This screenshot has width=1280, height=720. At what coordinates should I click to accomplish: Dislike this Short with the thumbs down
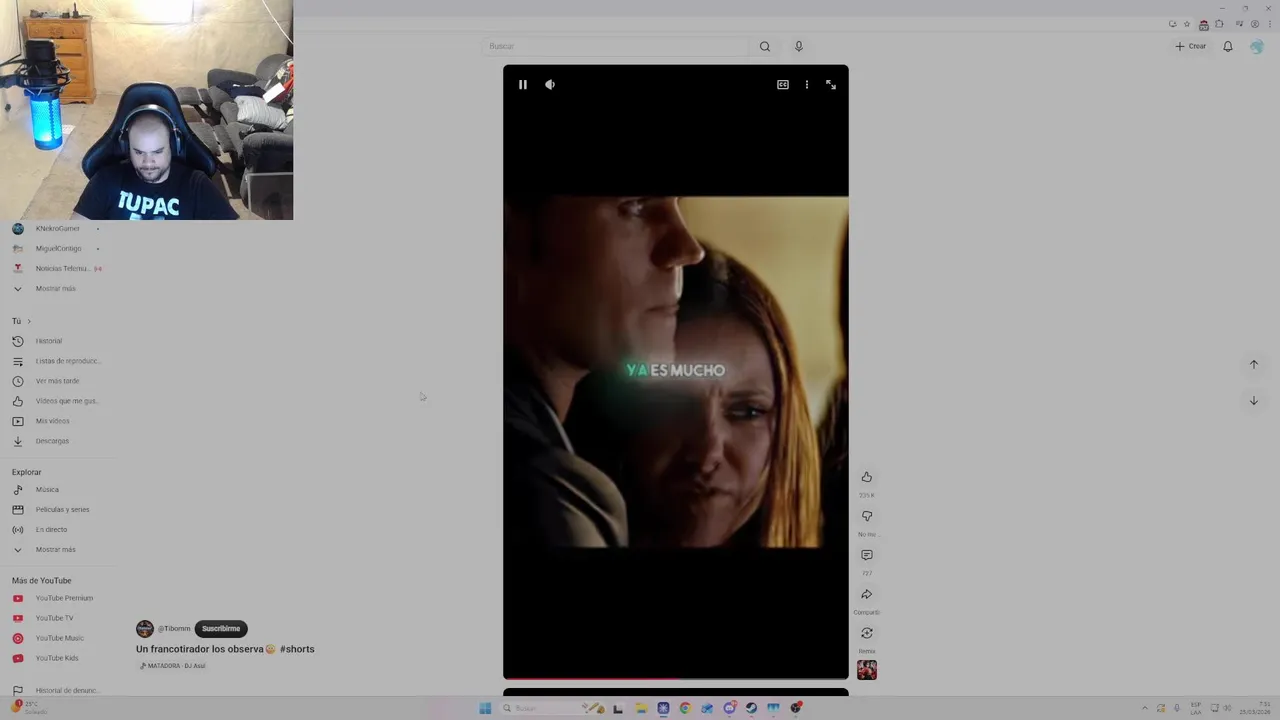tap(867, 516)
